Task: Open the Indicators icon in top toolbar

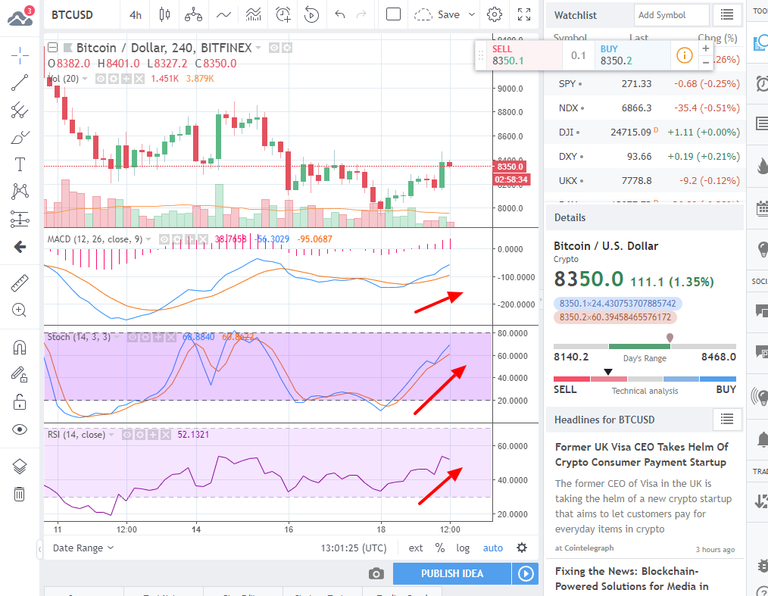Action: pyautogui.click(x=224, y=15)
